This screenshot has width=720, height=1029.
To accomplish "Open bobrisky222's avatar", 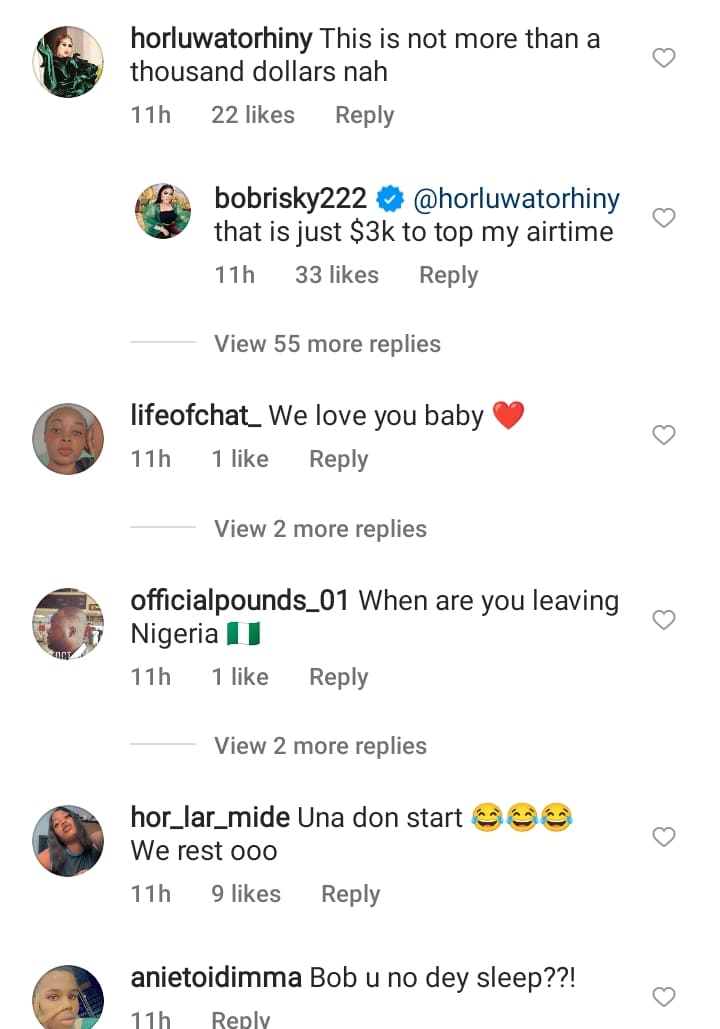I will click(x=163, y=211).
